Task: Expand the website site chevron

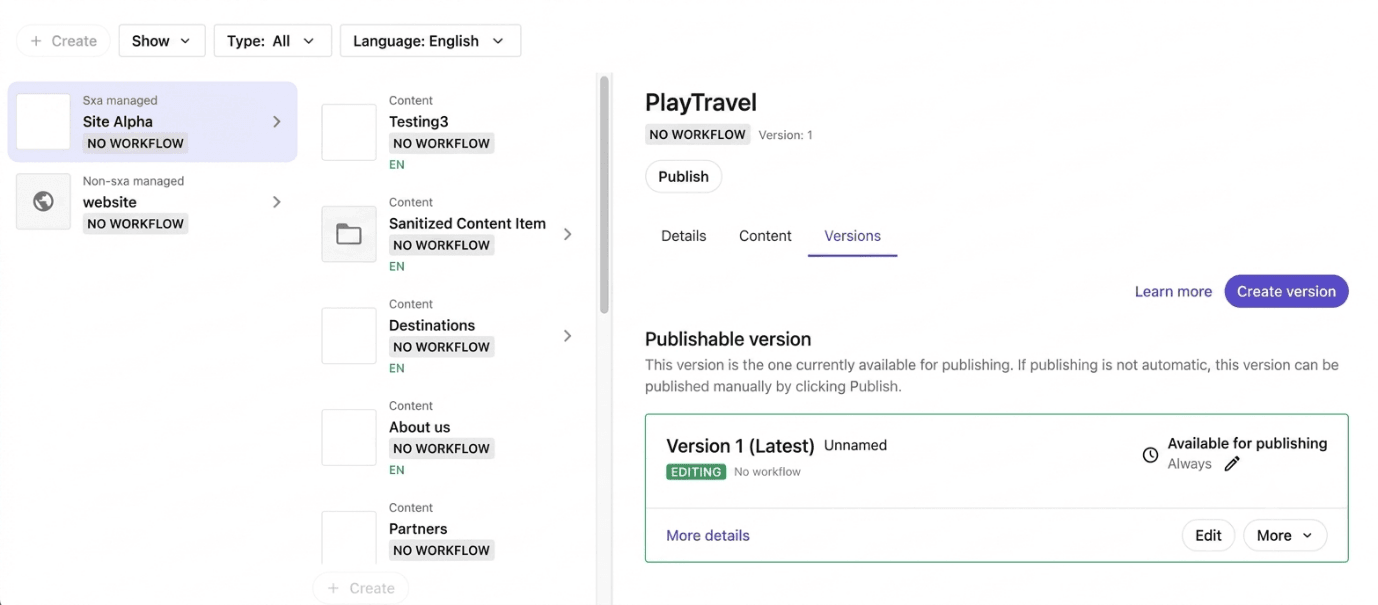Action: coord(277,202)
